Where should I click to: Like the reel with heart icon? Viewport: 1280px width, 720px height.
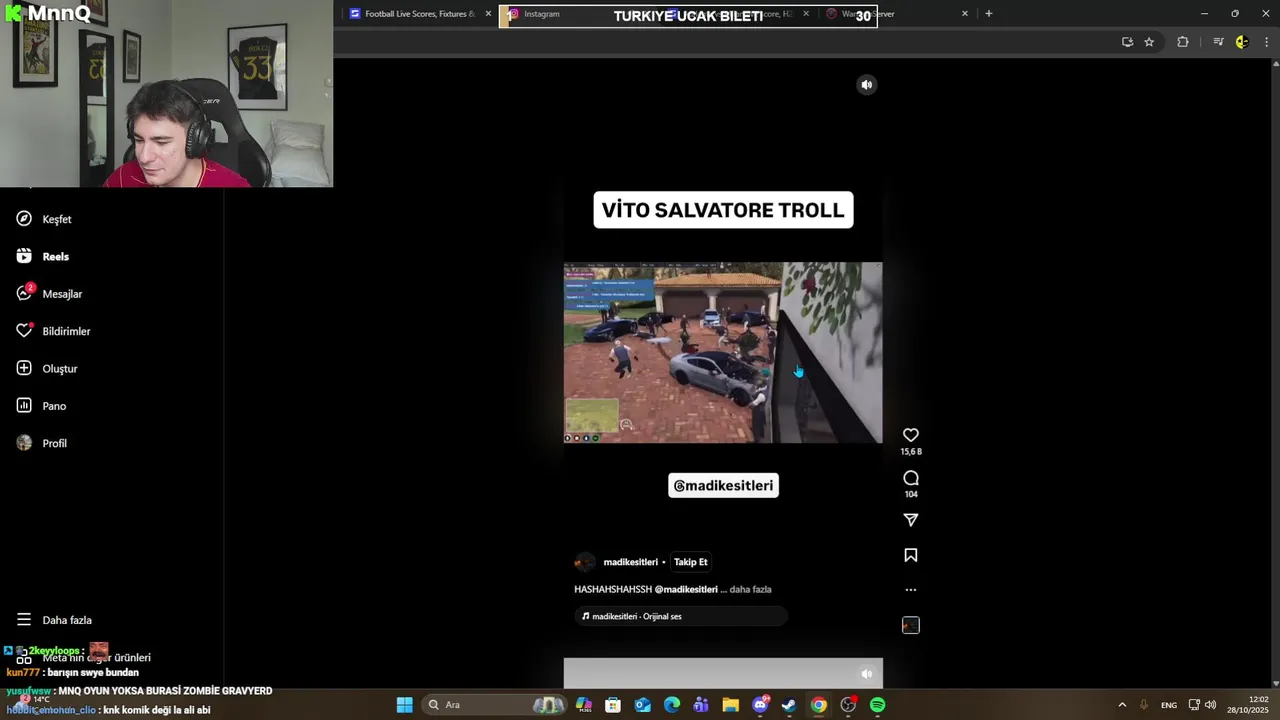click(911, 435)
